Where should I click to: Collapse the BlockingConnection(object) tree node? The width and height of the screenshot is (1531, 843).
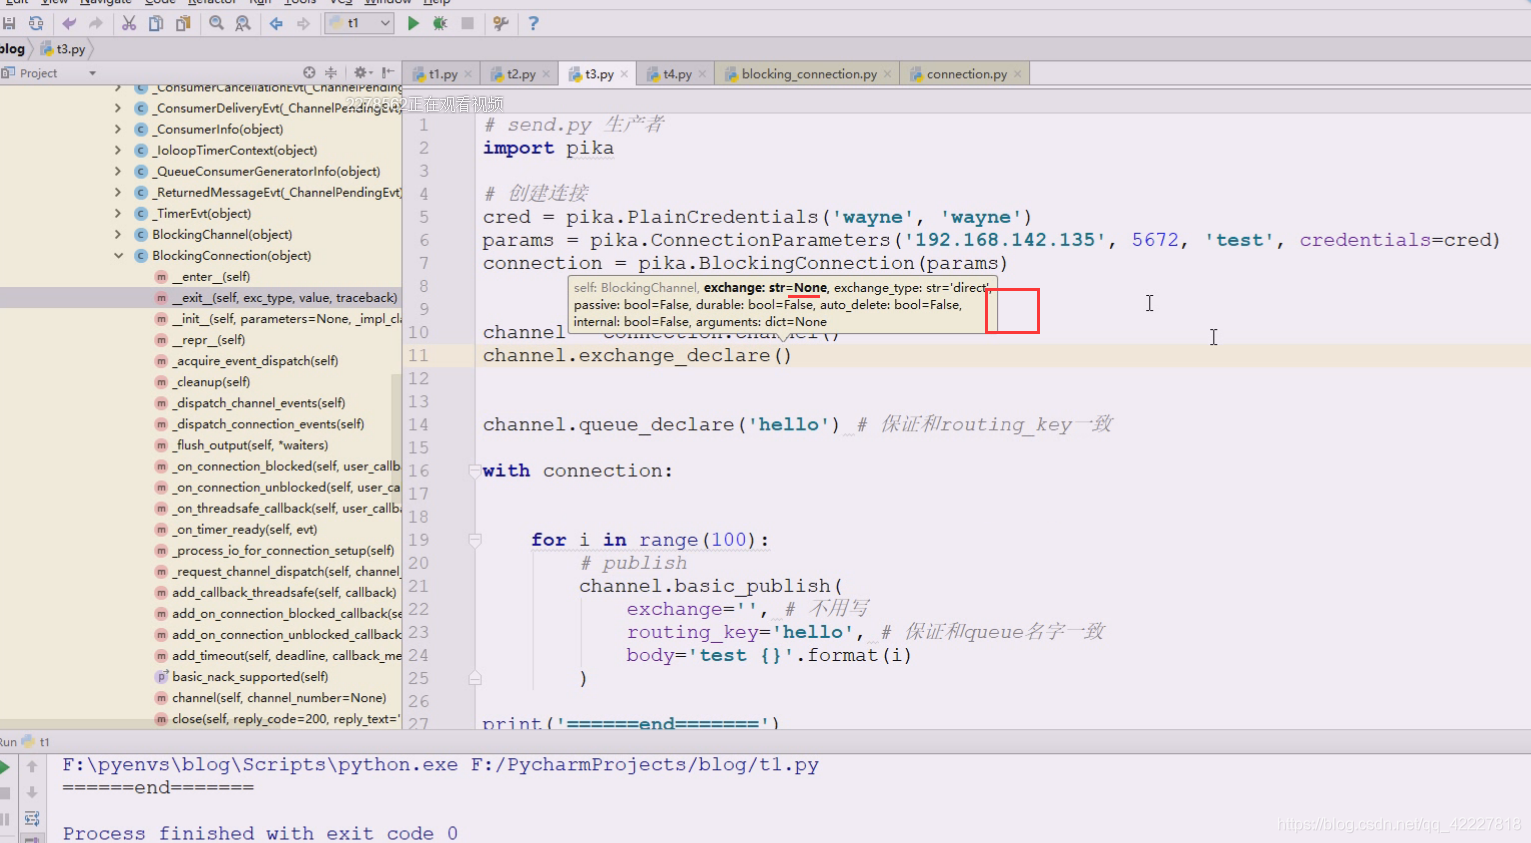pyautogui.click(x=119, y=255)
